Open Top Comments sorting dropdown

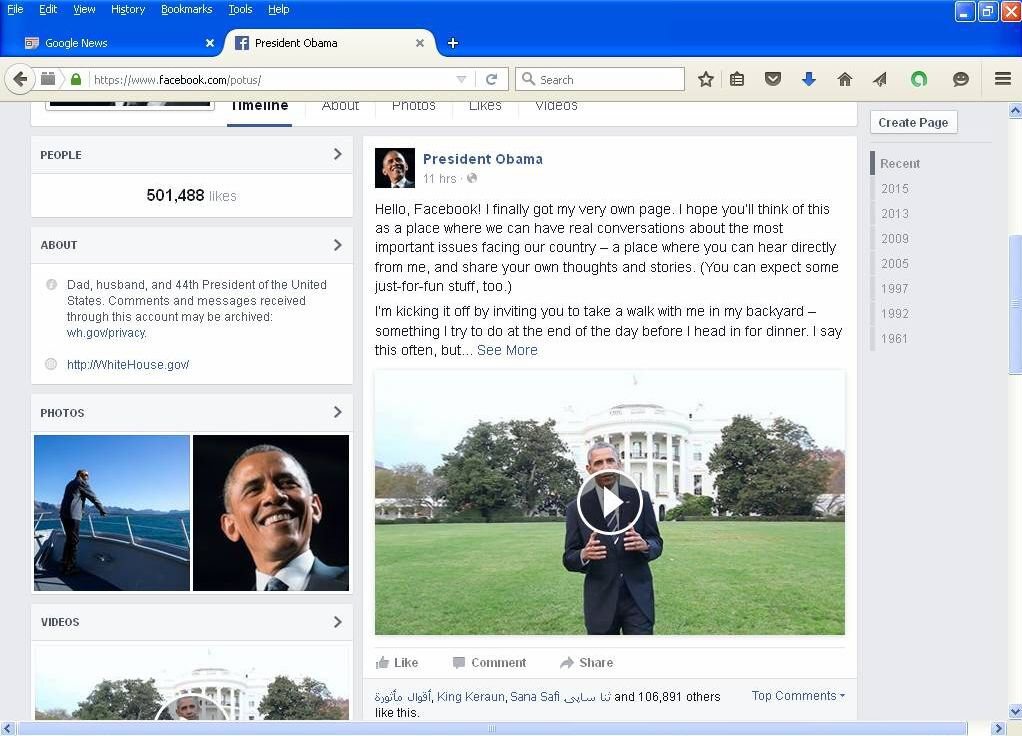798,696
